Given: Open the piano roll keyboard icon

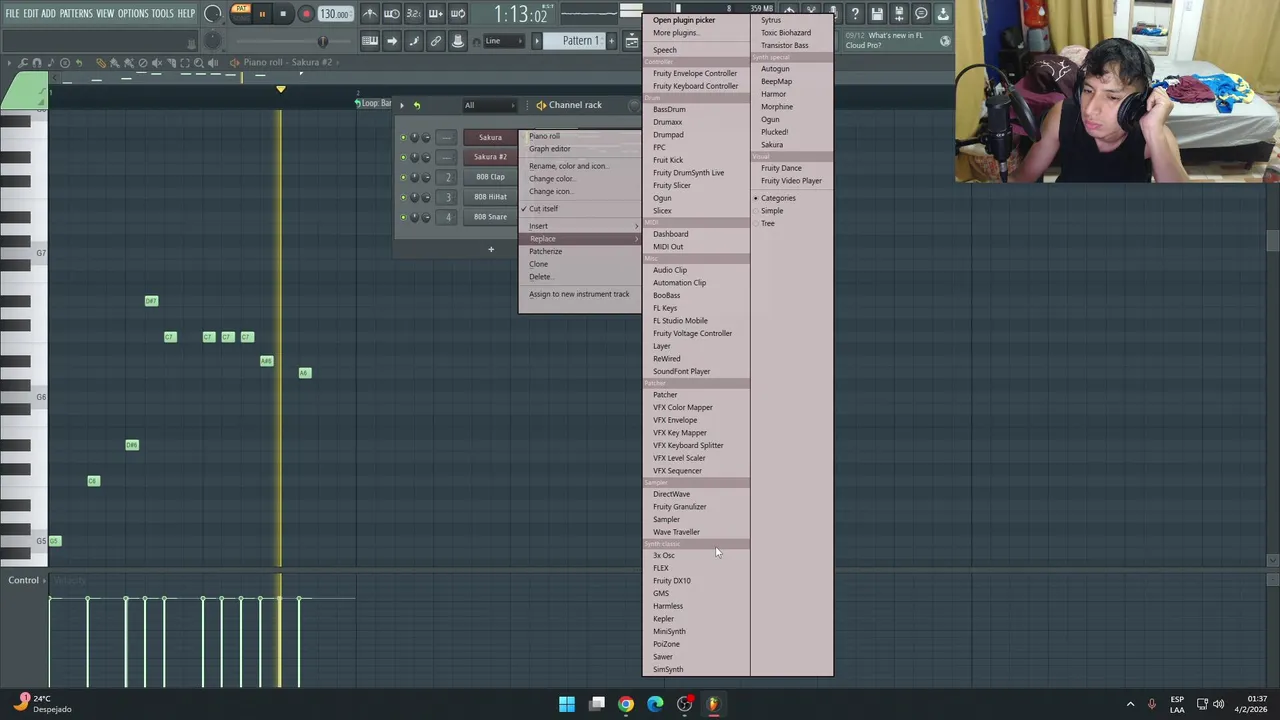Looking at the screenshot, I should pos(370,41).
